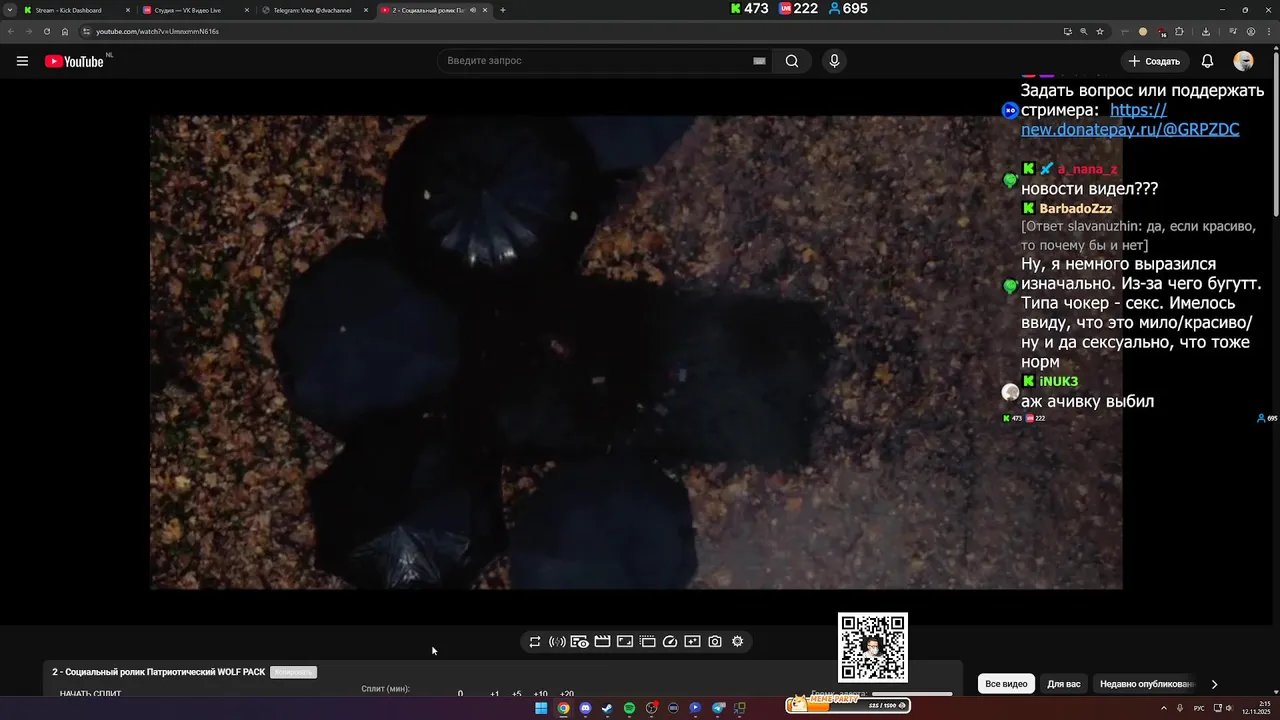Image resolution: width=1280 pixels, height=720 pixels.
Task: Open the YouTube account avatar menu
Action: click(x=1243, y=61)
